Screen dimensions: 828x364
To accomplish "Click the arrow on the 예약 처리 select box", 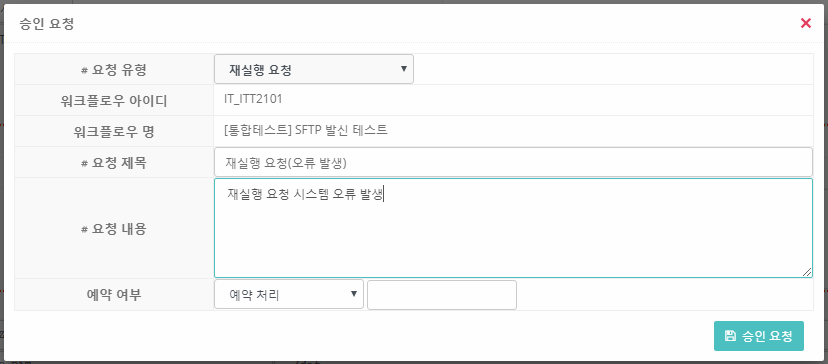I will (354, 294).
